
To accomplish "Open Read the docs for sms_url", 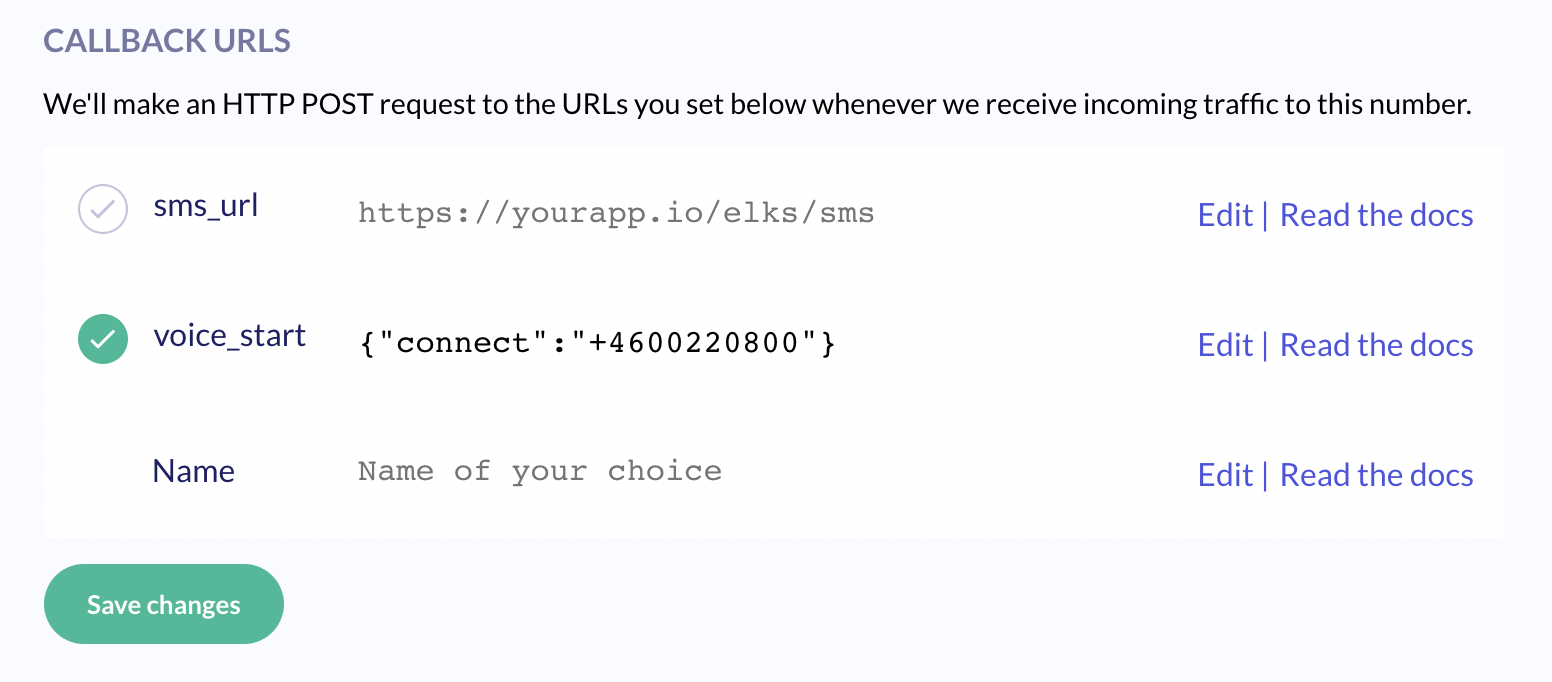I will (1376, 214).
